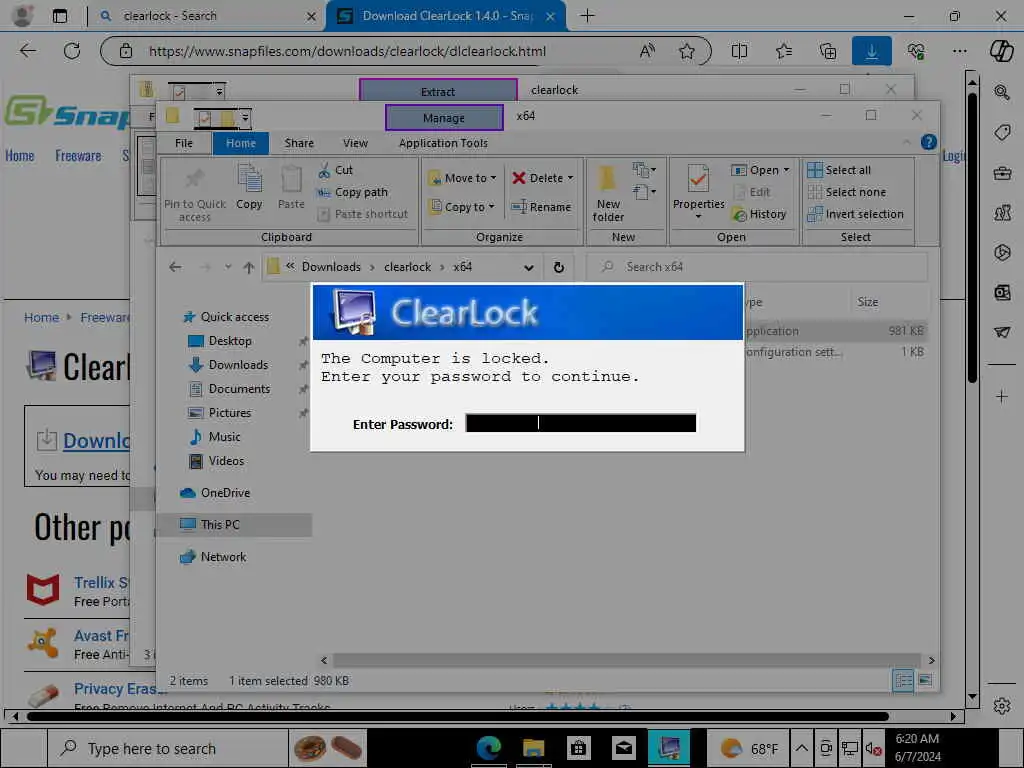
Task: Click the Size column header
Action: [x=867, y=302]
